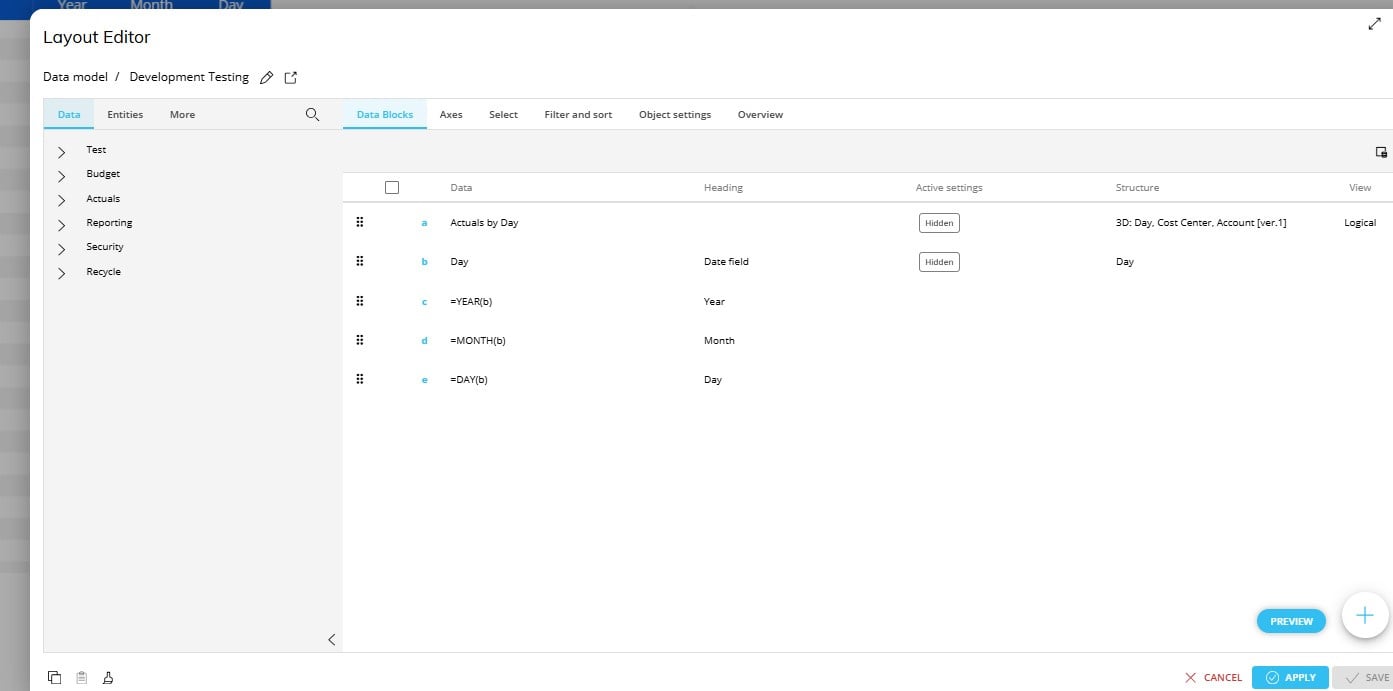Open the Select tab
The width and height of the screenshot is (1393, 691).
point(503,115)
